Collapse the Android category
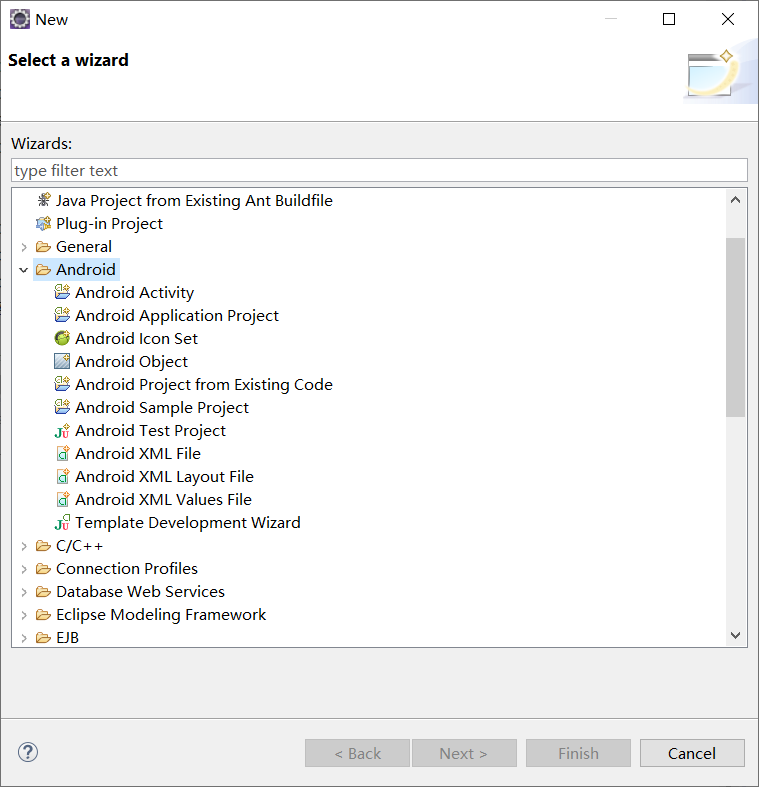Viewport: 759px width, 787px height. 24,270
